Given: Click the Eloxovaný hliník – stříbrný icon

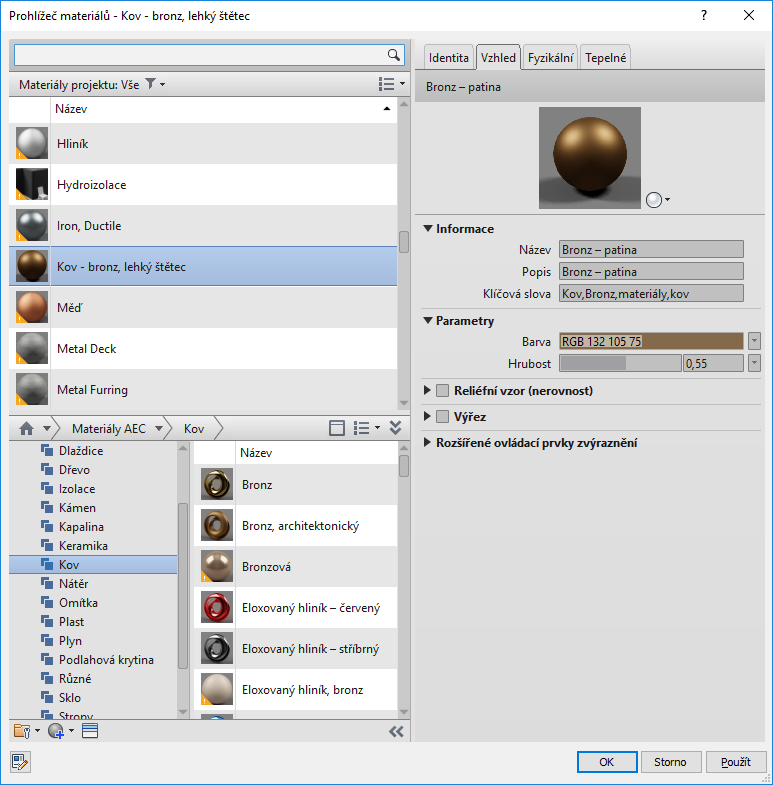Looking at the screenshot, I should pyautogui.click(x=217, y=649).
